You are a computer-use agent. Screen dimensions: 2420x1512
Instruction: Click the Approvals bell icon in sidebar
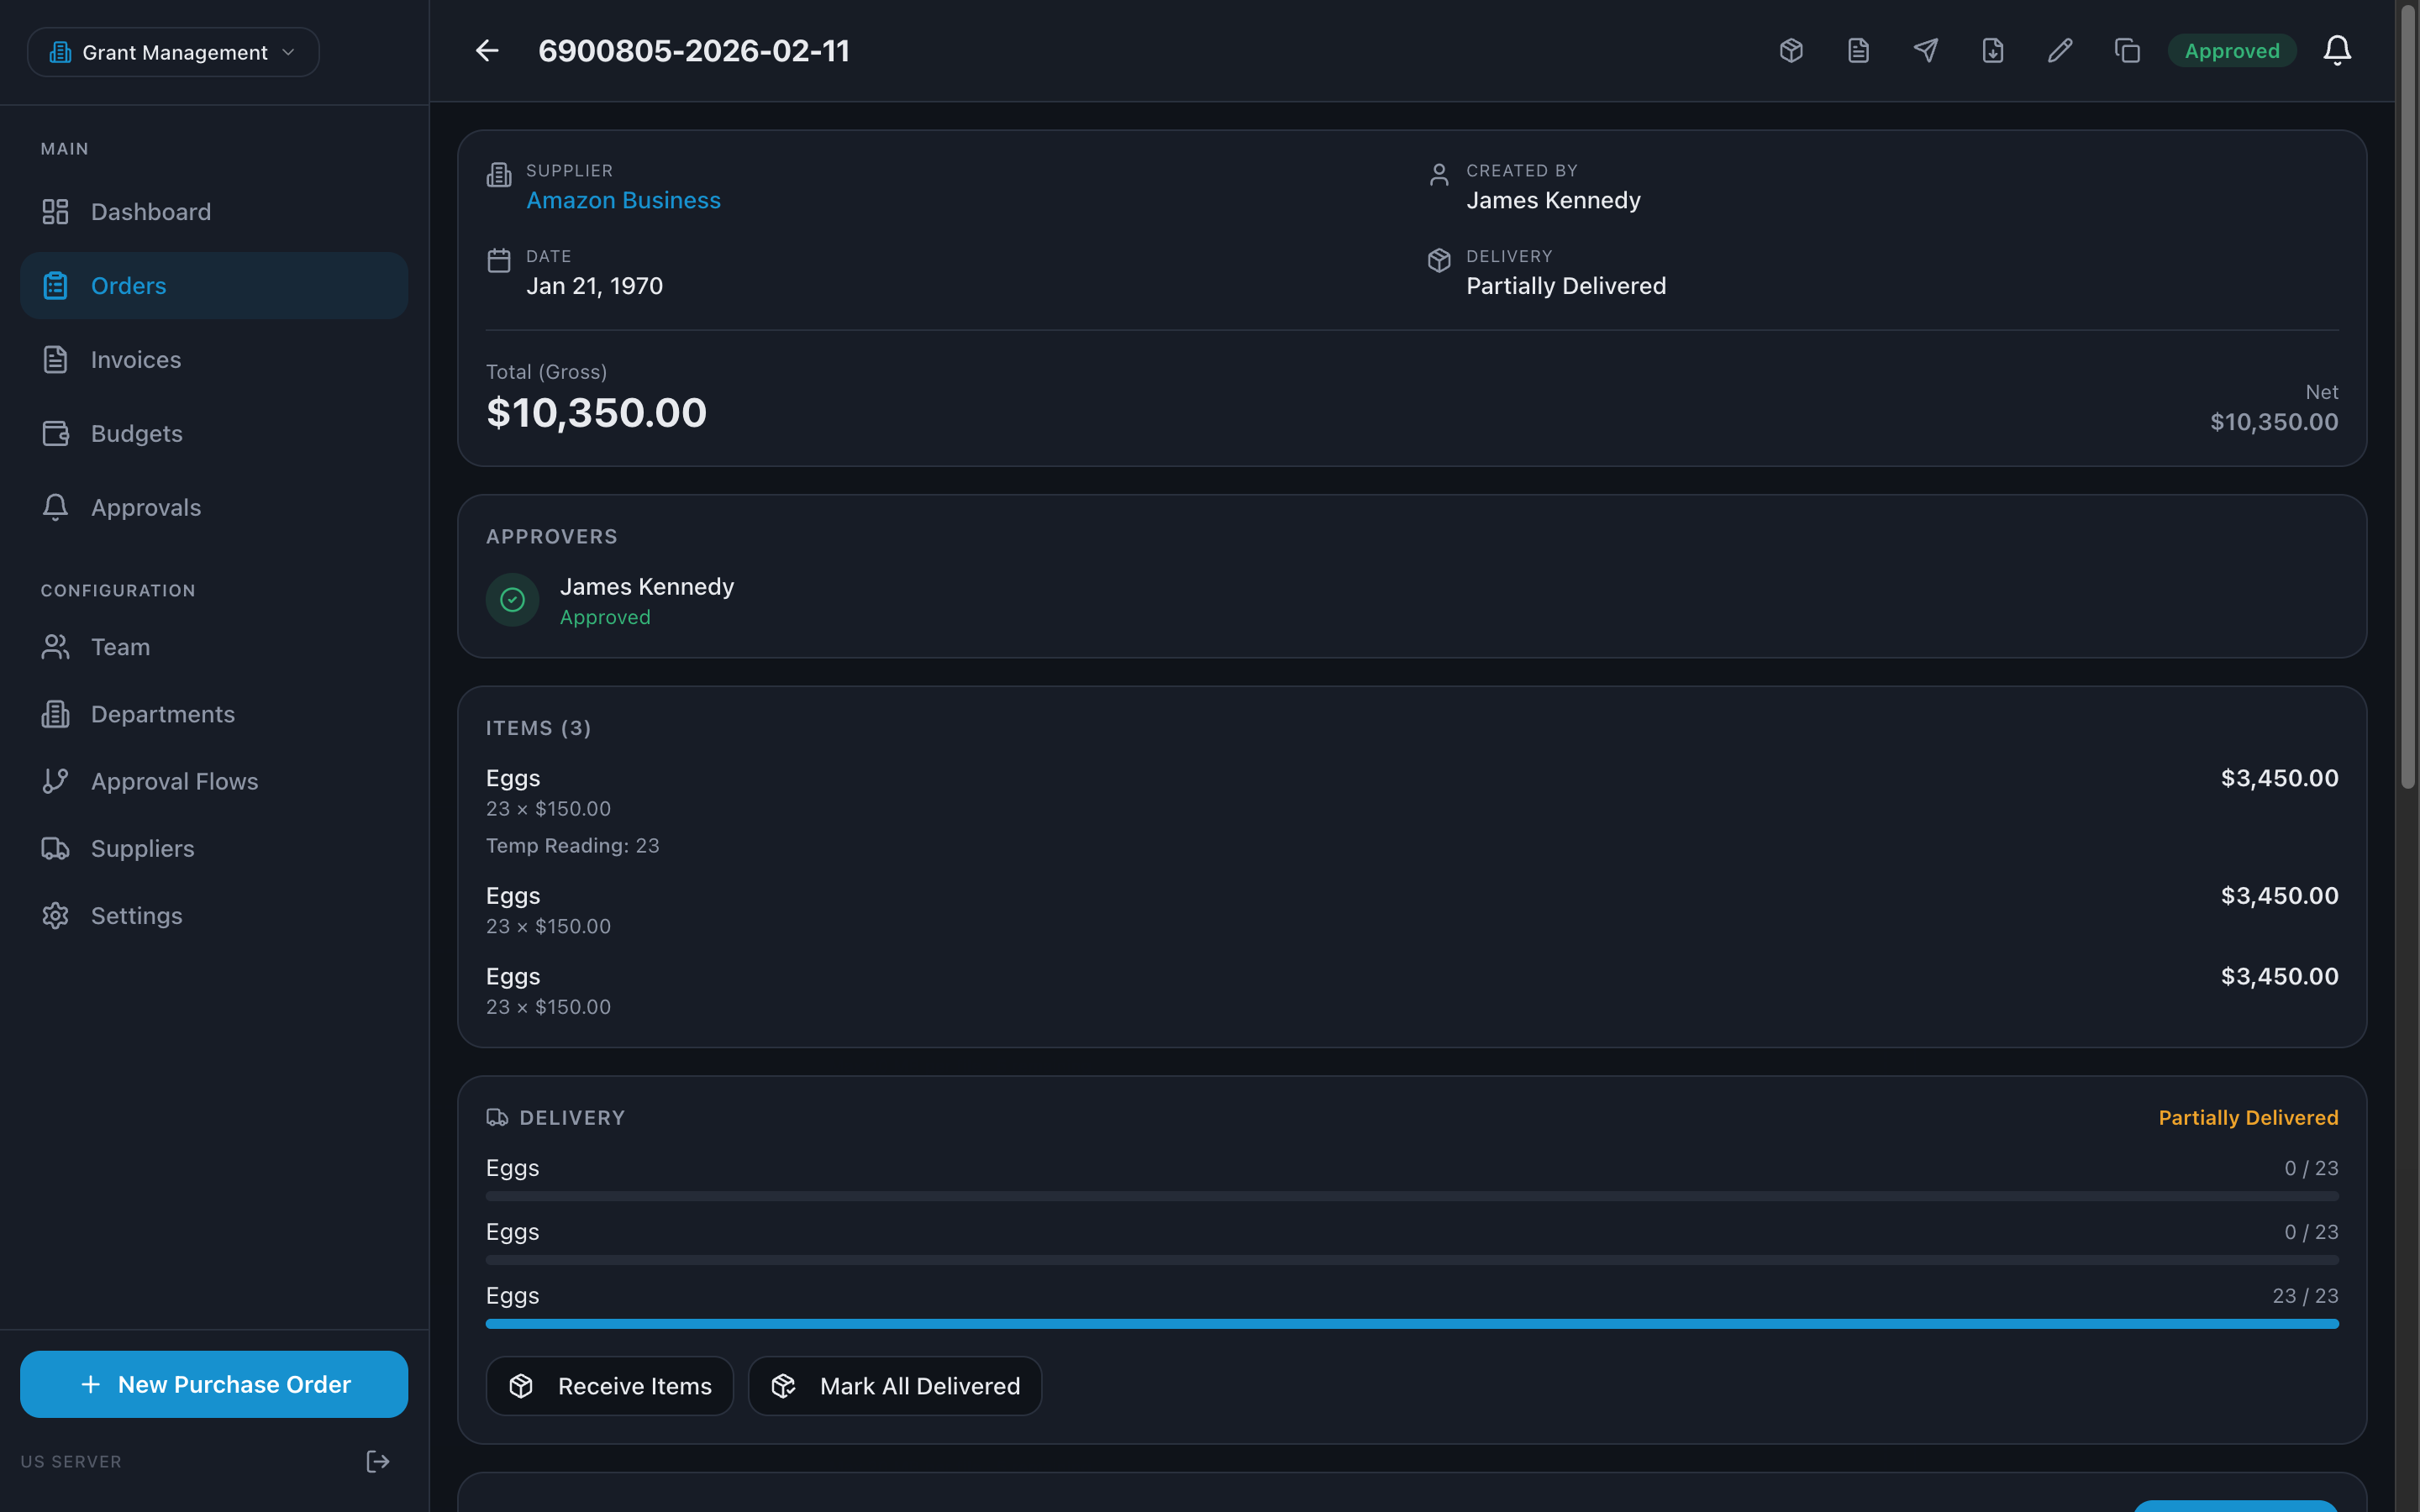(x=55, y=507)
